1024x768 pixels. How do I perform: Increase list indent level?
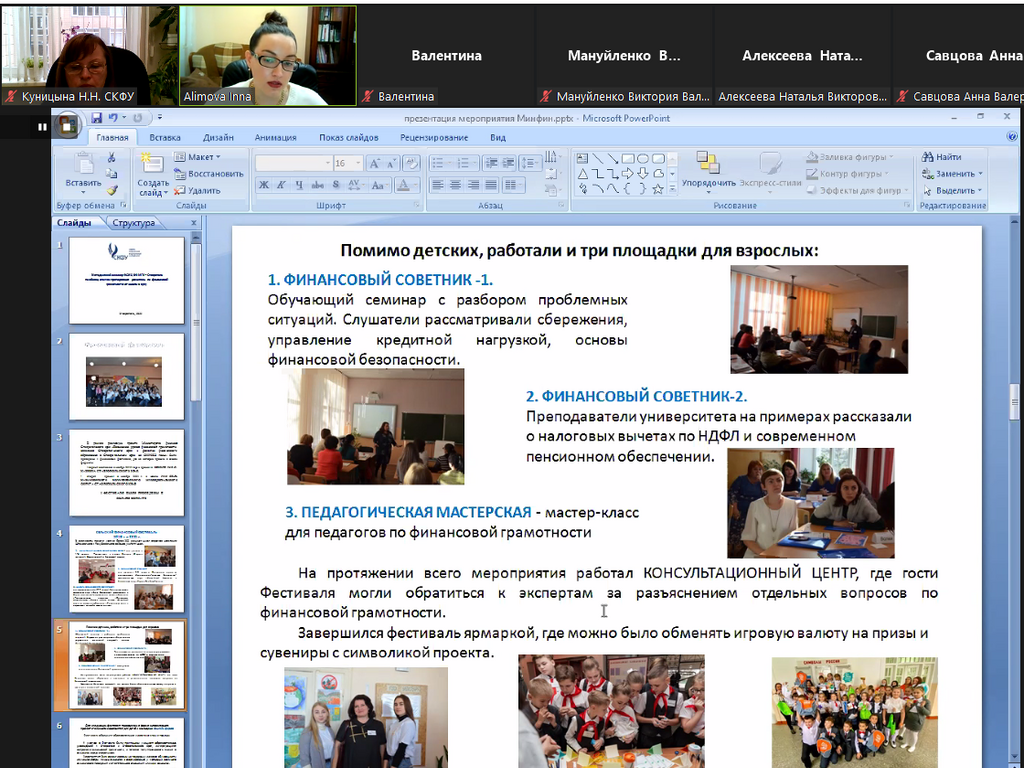coord(508,163)
